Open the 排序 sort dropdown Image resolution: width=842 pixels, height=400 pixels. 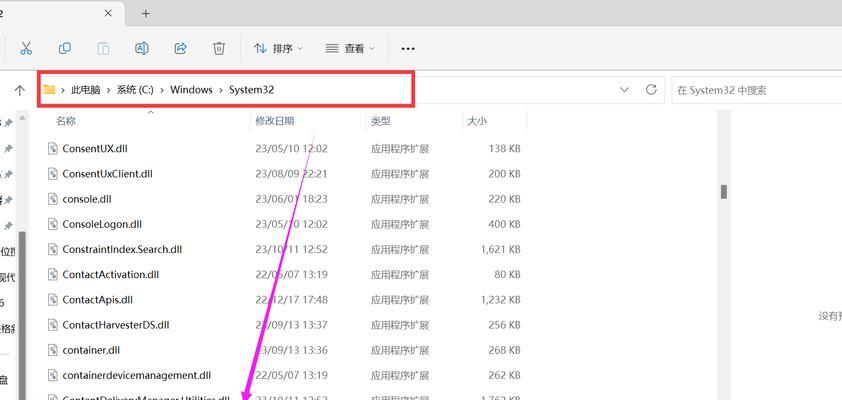click(278, 48)
